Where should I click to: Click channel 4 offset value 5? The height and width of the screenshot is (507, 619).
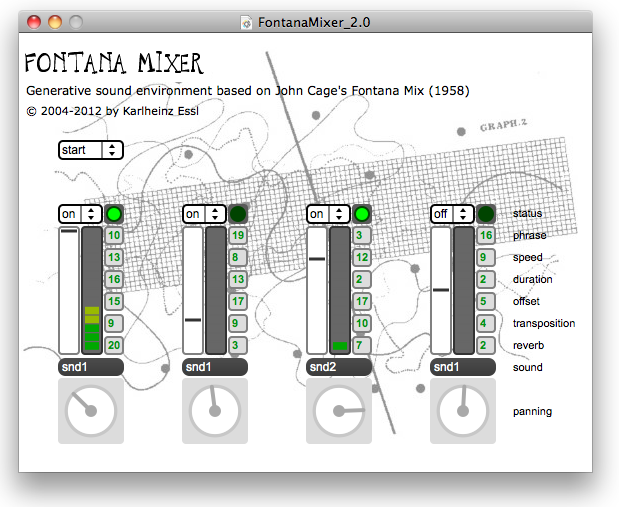coord(486,301)
